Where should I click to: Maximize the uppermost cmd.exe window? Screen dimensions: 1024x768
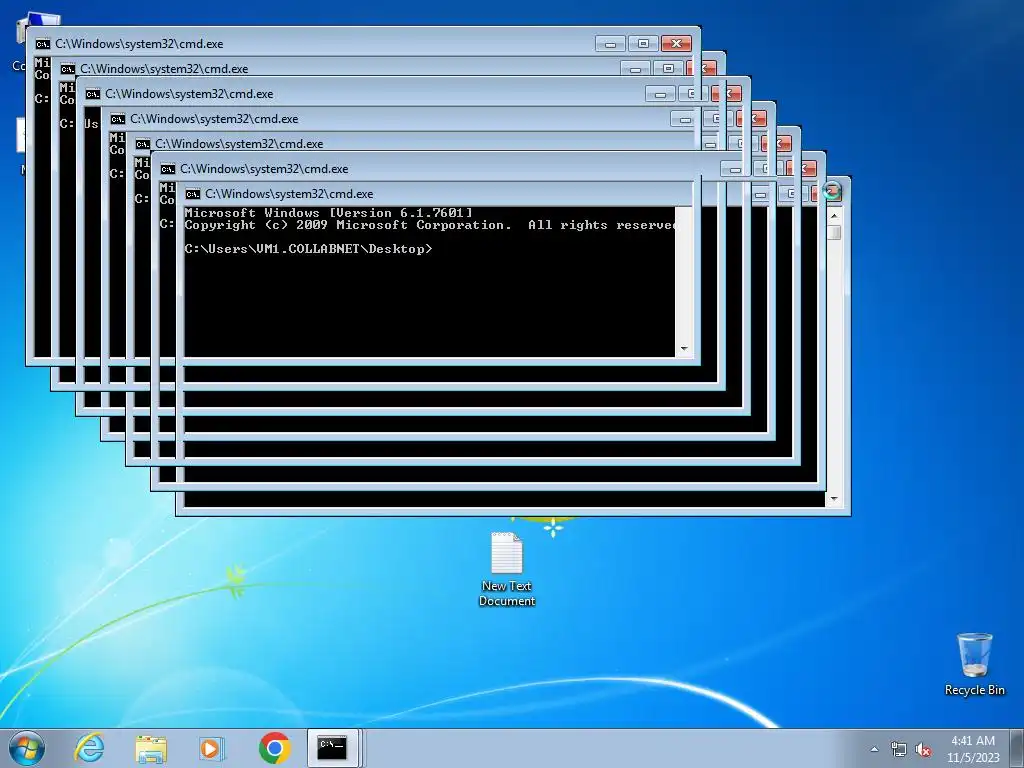[x=643, y=44]
